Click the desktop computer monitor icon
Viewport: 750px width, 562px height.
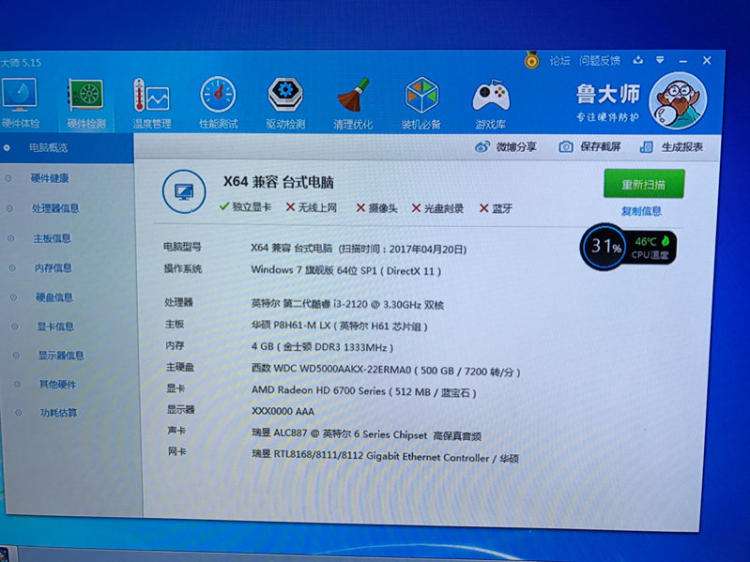click(184, 192)
